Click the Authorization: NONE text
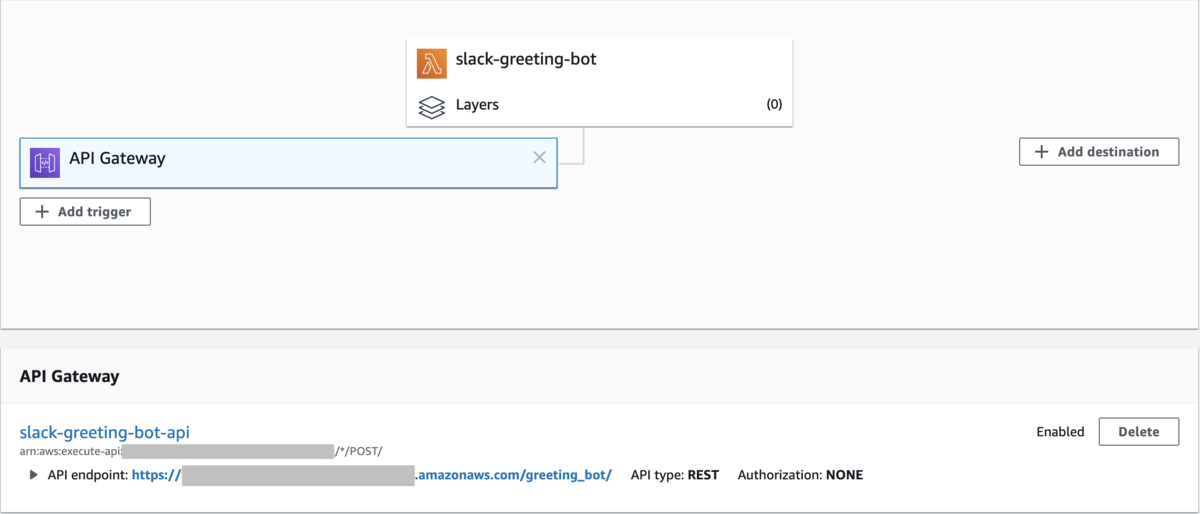Screen dimensions: 1200x514 pyautogui.click(x=800, y=475)
